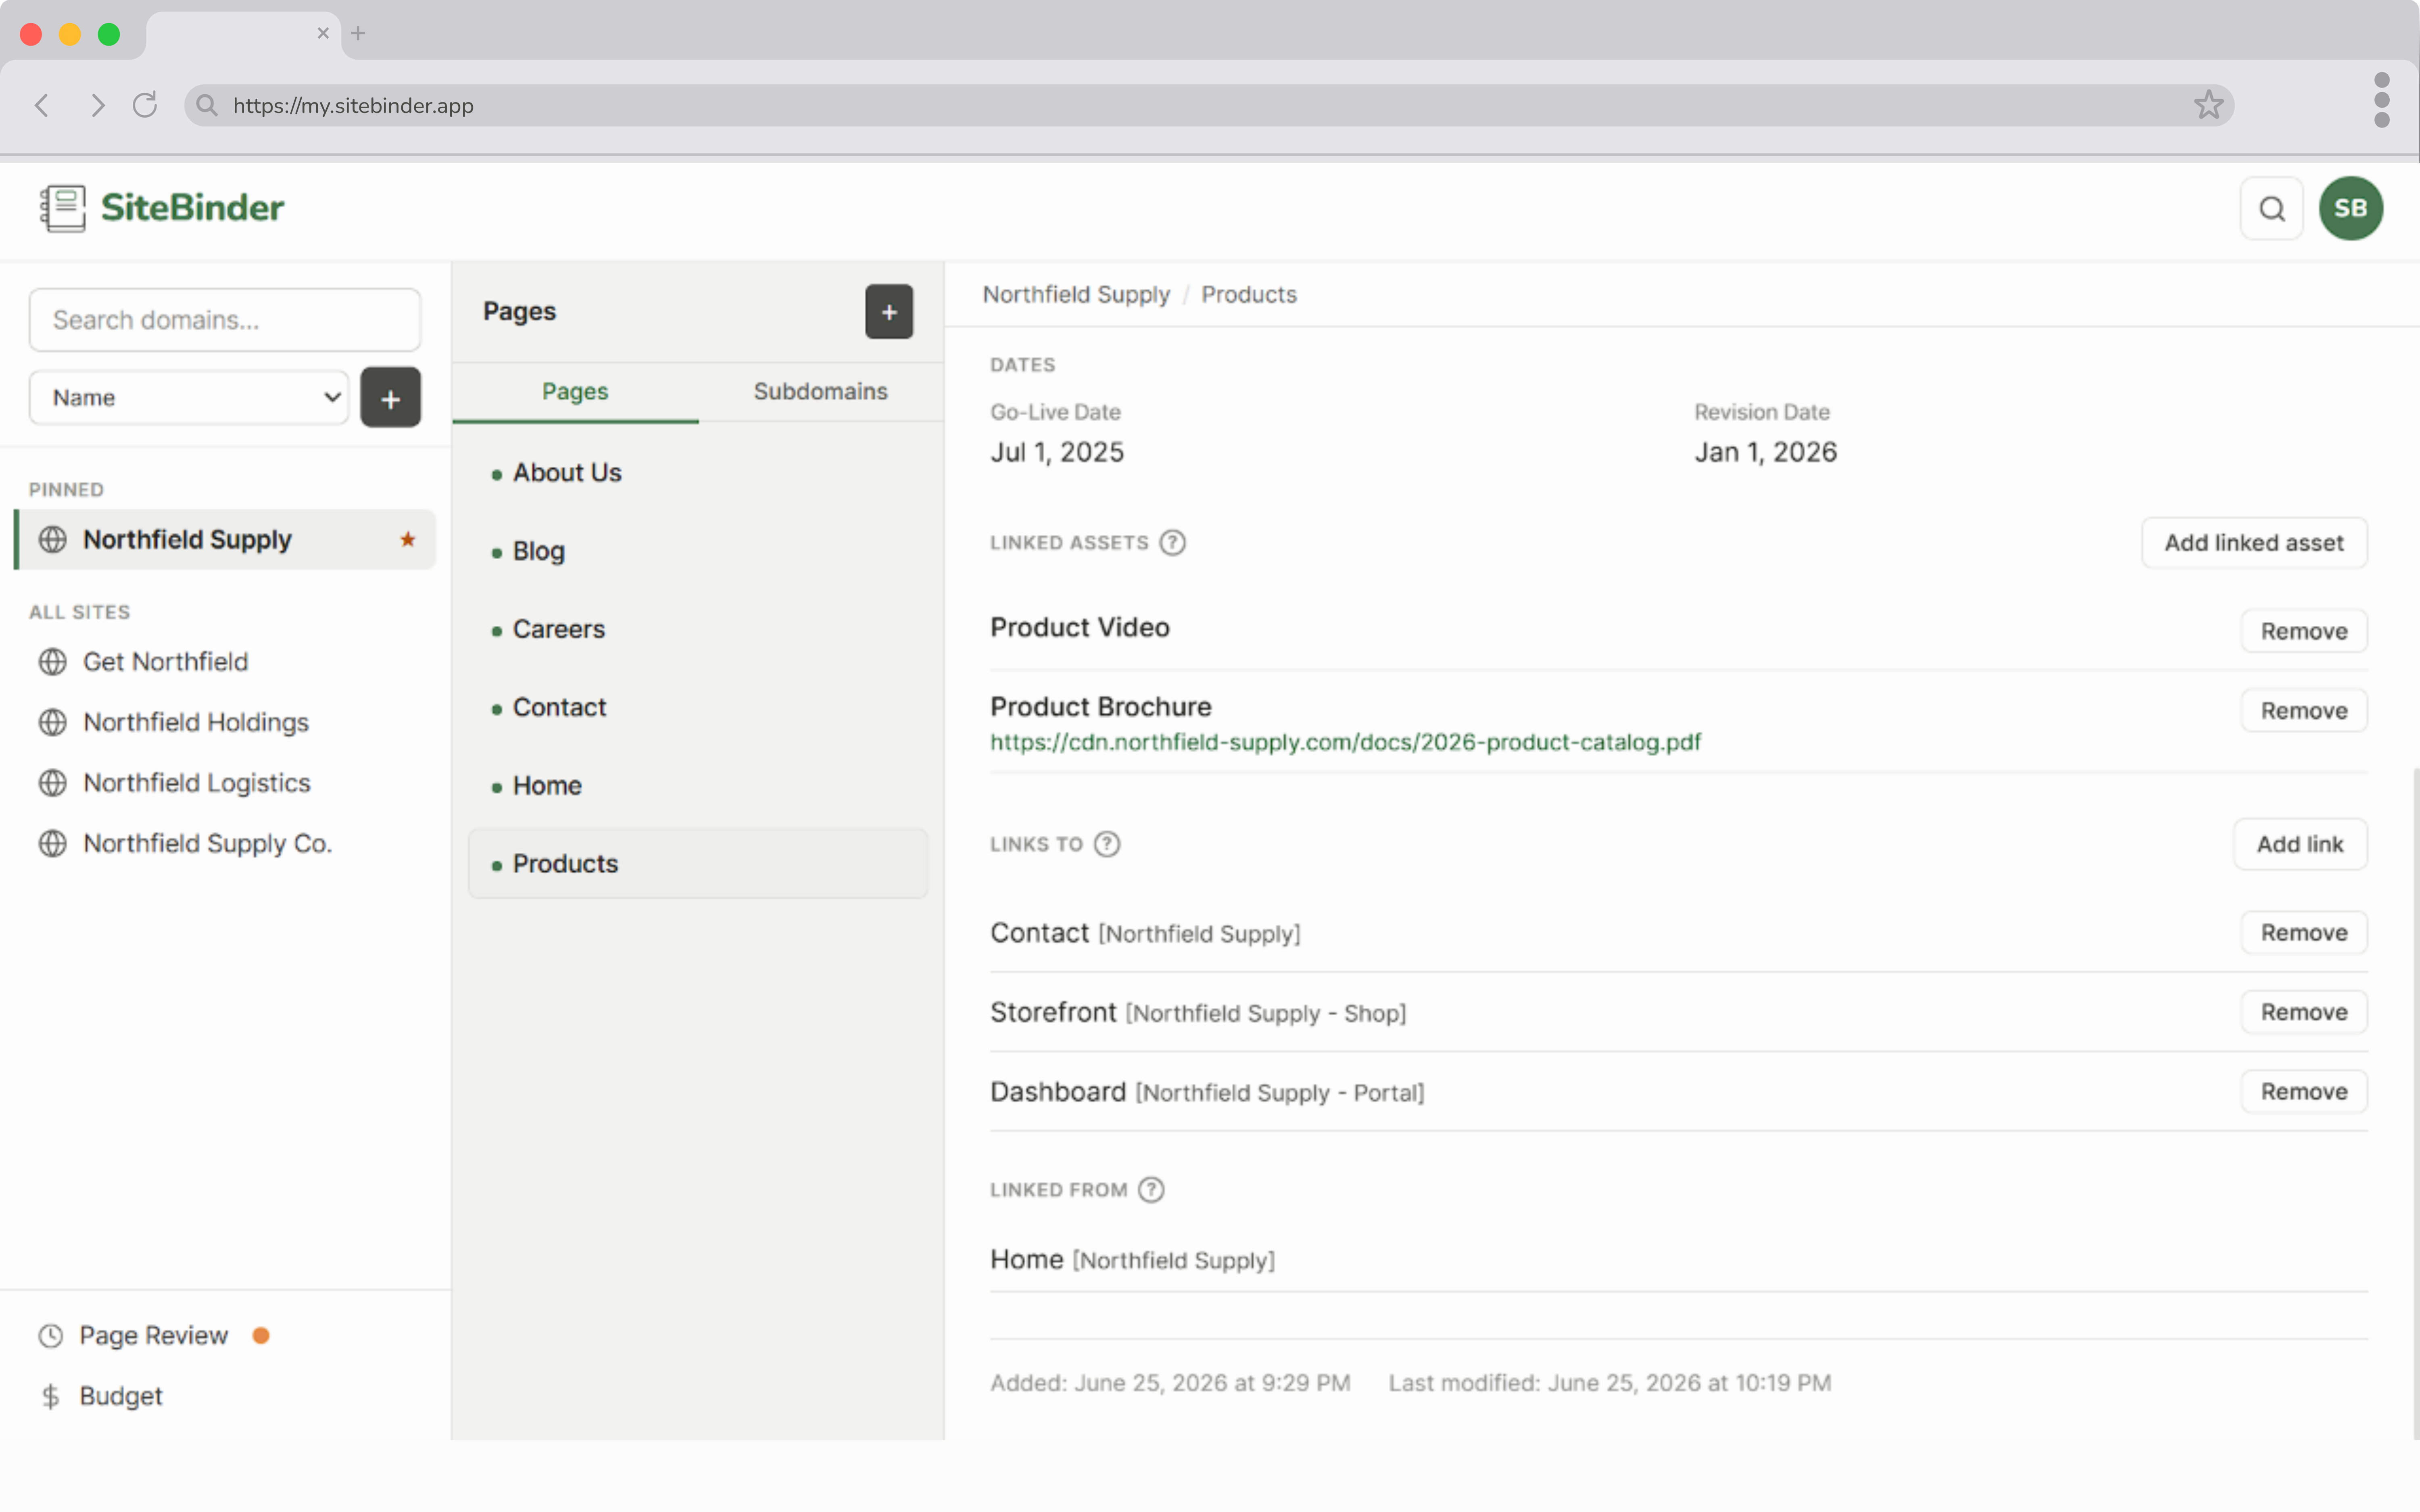
Task: Remove the Dashboard link
Action: [2303, 1092]
